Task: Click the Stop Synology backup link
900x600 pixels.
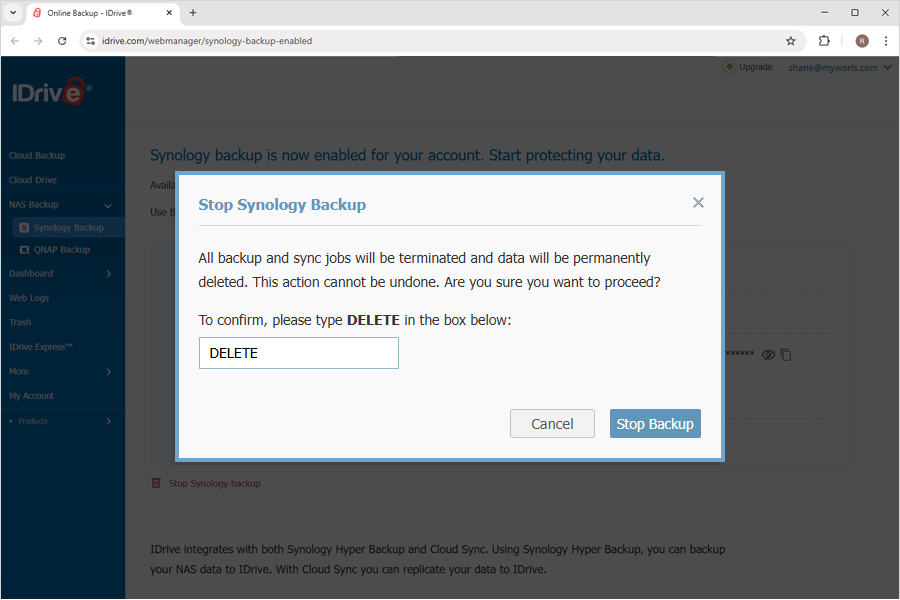Action: pyautogui.click(x=214, y=483)
